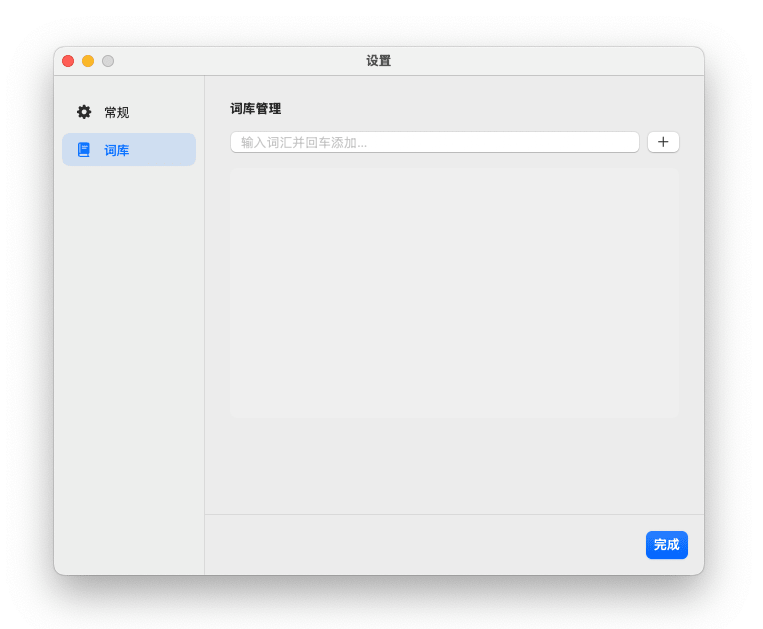Click inside the empty word list box
Viewport: 763px width, 629px height.
454,293
